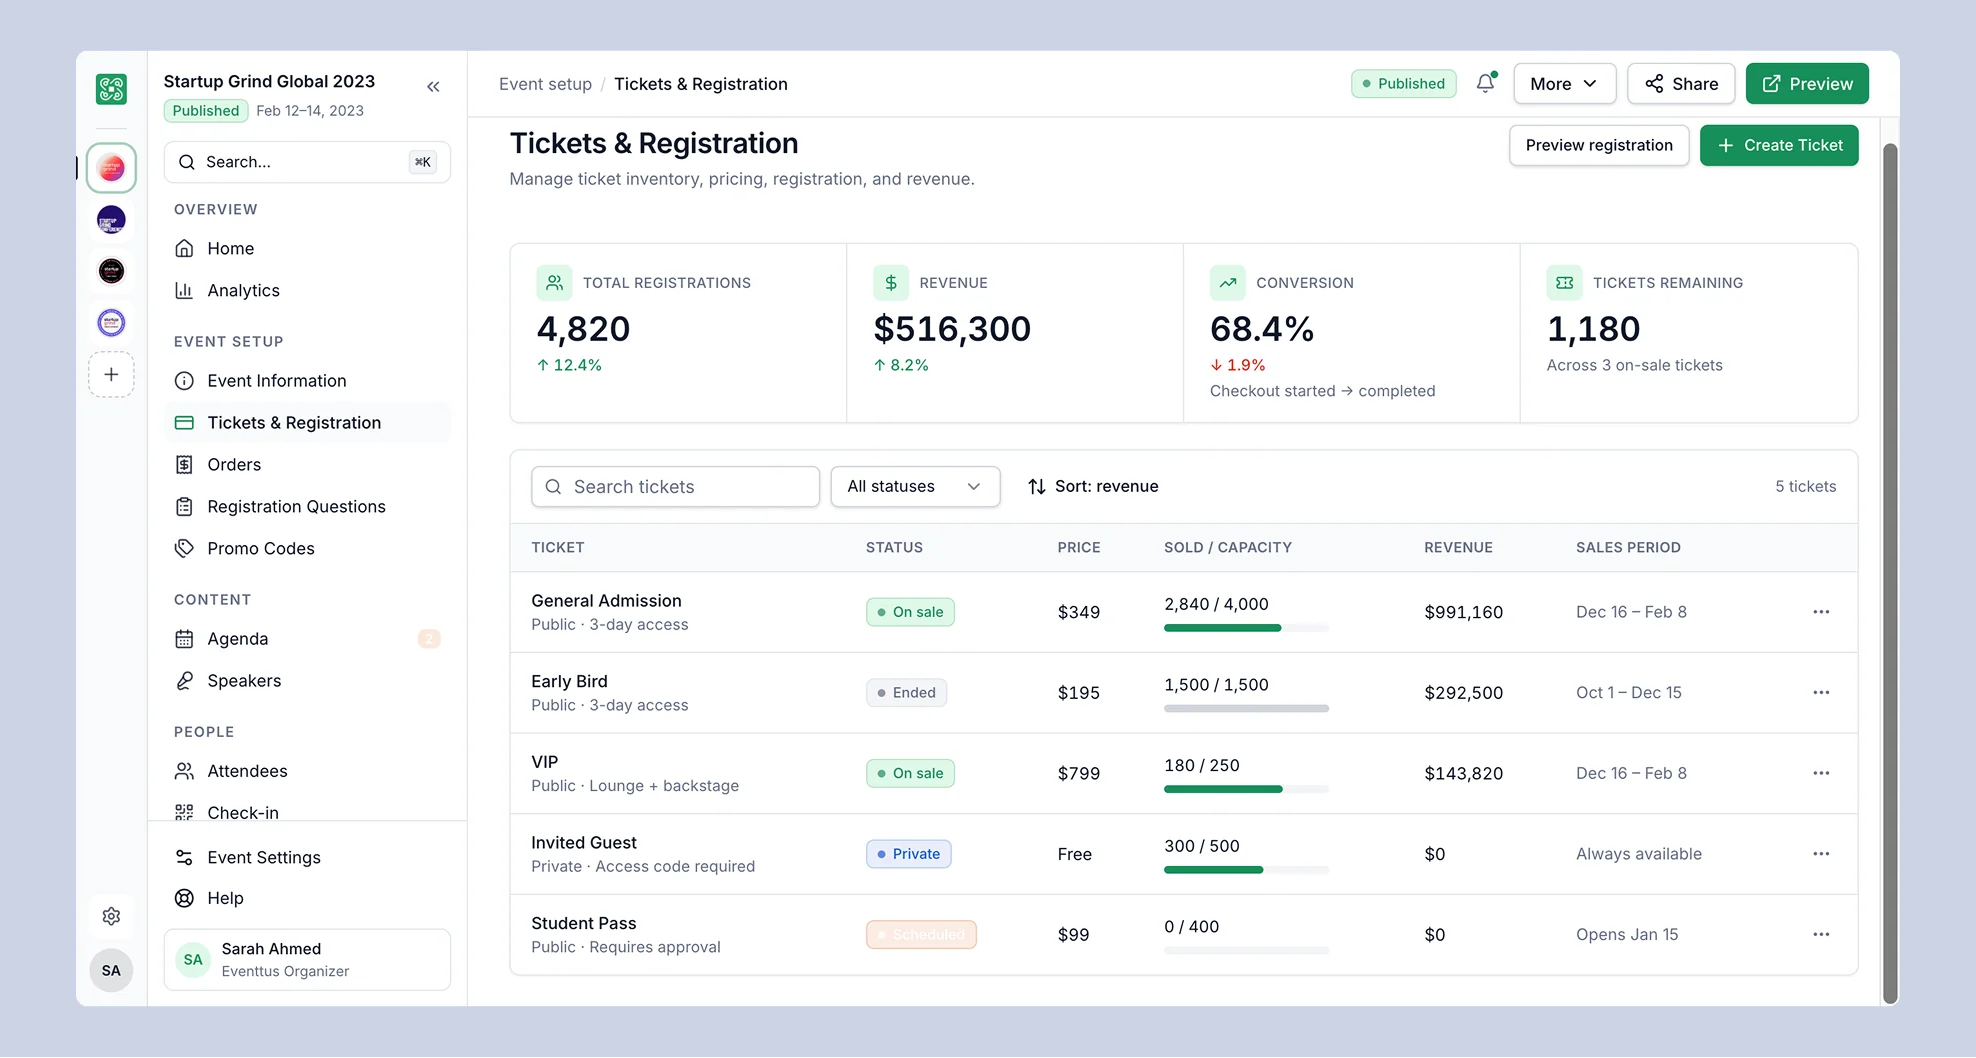1976x1058 pixels.
Task: Select the second event thumbnail in rail
Action: 111,220
